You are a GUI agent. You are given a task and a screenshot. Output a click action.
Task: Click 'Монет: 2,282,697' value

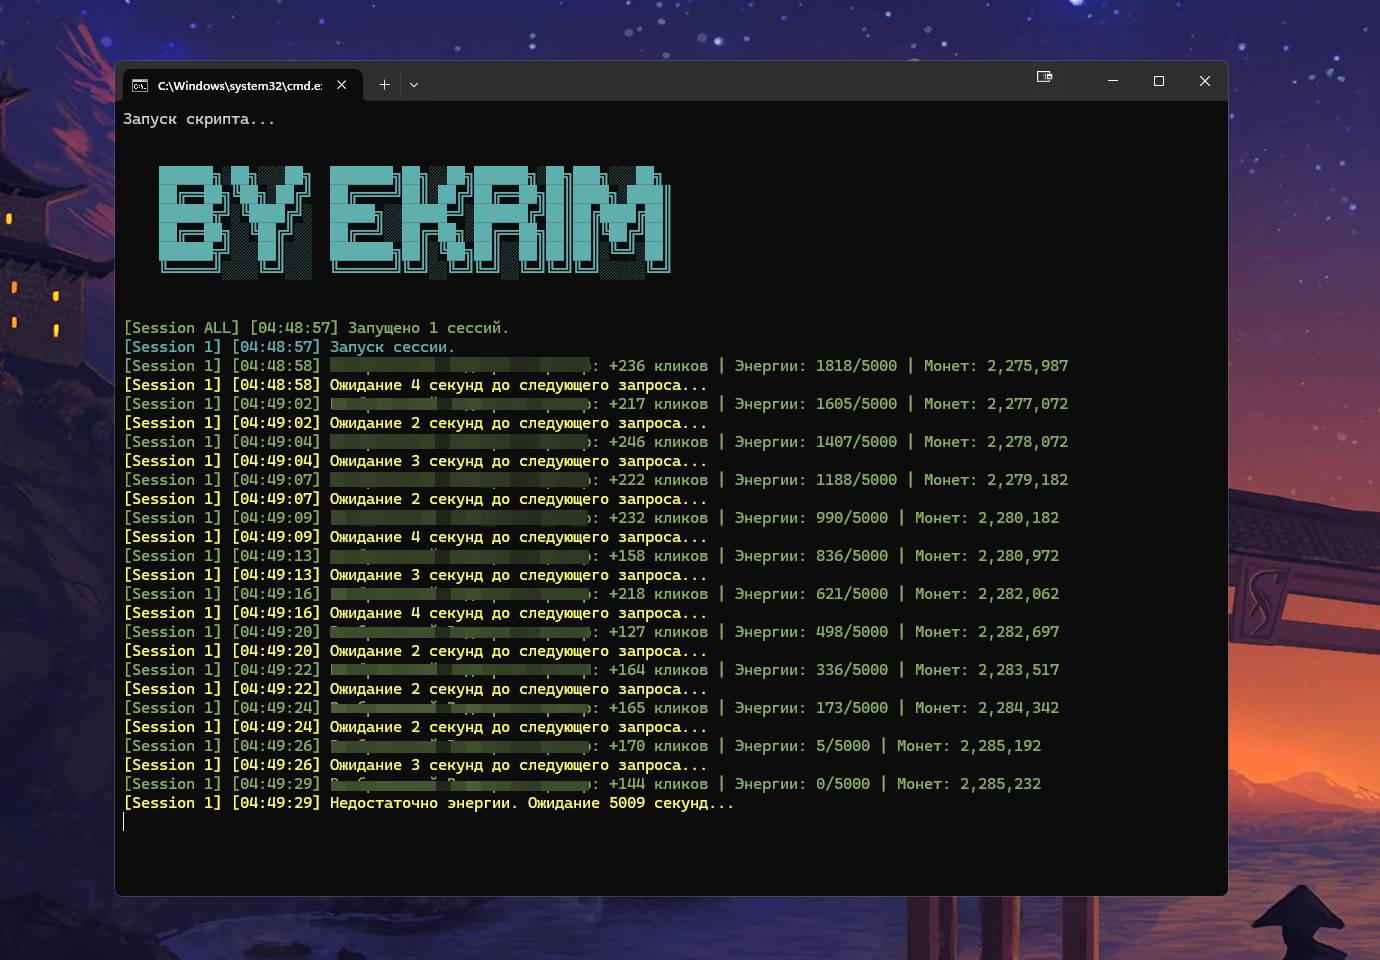987,632
